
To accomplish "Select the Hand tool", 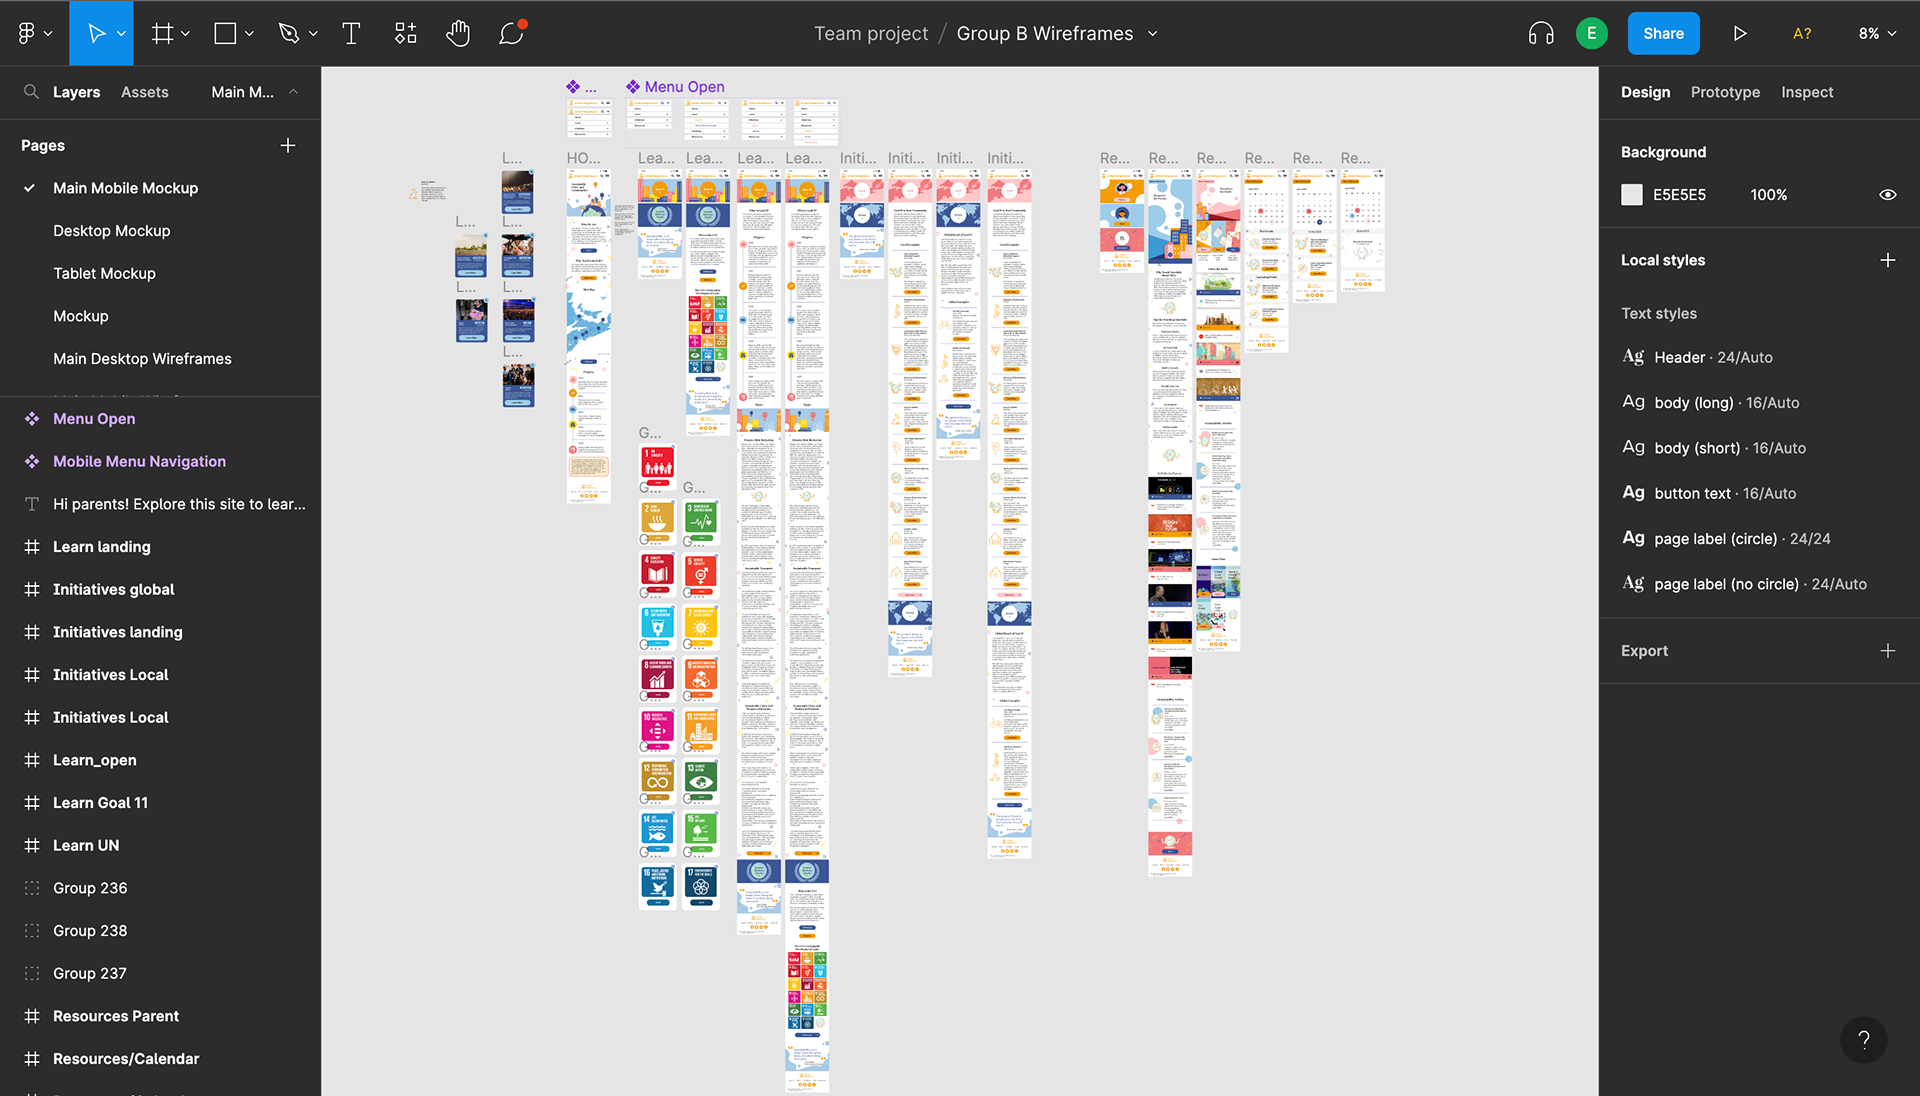I will click(458, 34).
